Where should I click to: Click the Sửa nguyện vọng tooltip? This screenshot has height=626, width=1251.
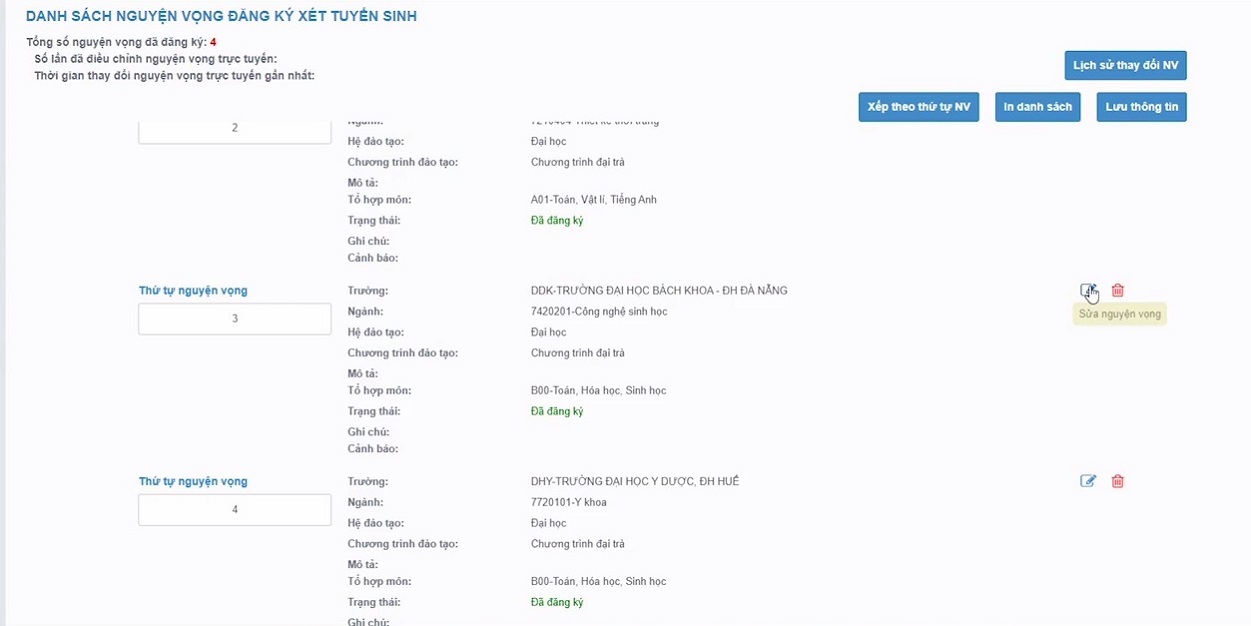point(1119,314)
